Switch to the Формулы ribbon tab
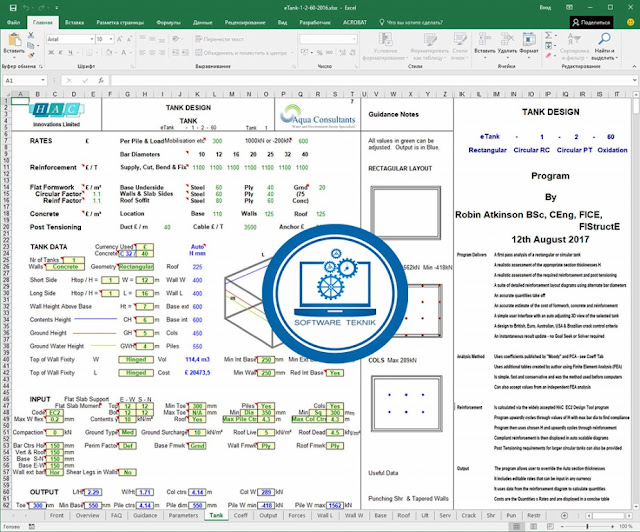The height and width of the screenshot is (532, 640). click(x=169, y=22)
